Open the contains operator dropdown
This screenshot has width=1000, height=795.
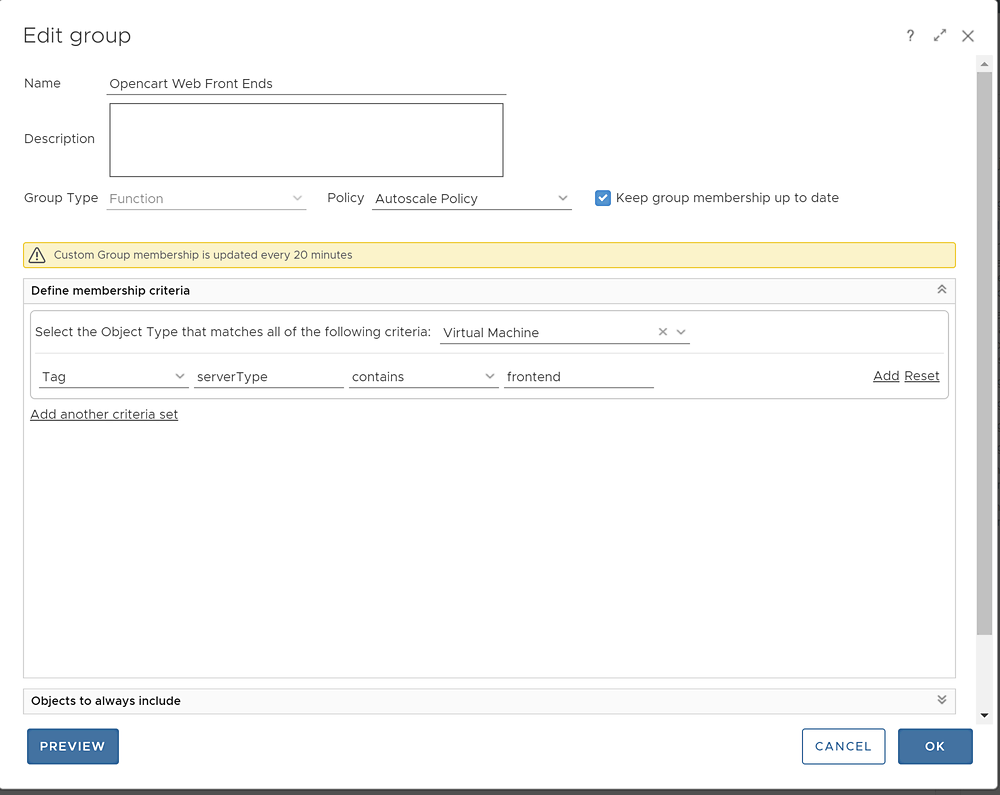tap(423, 377)
